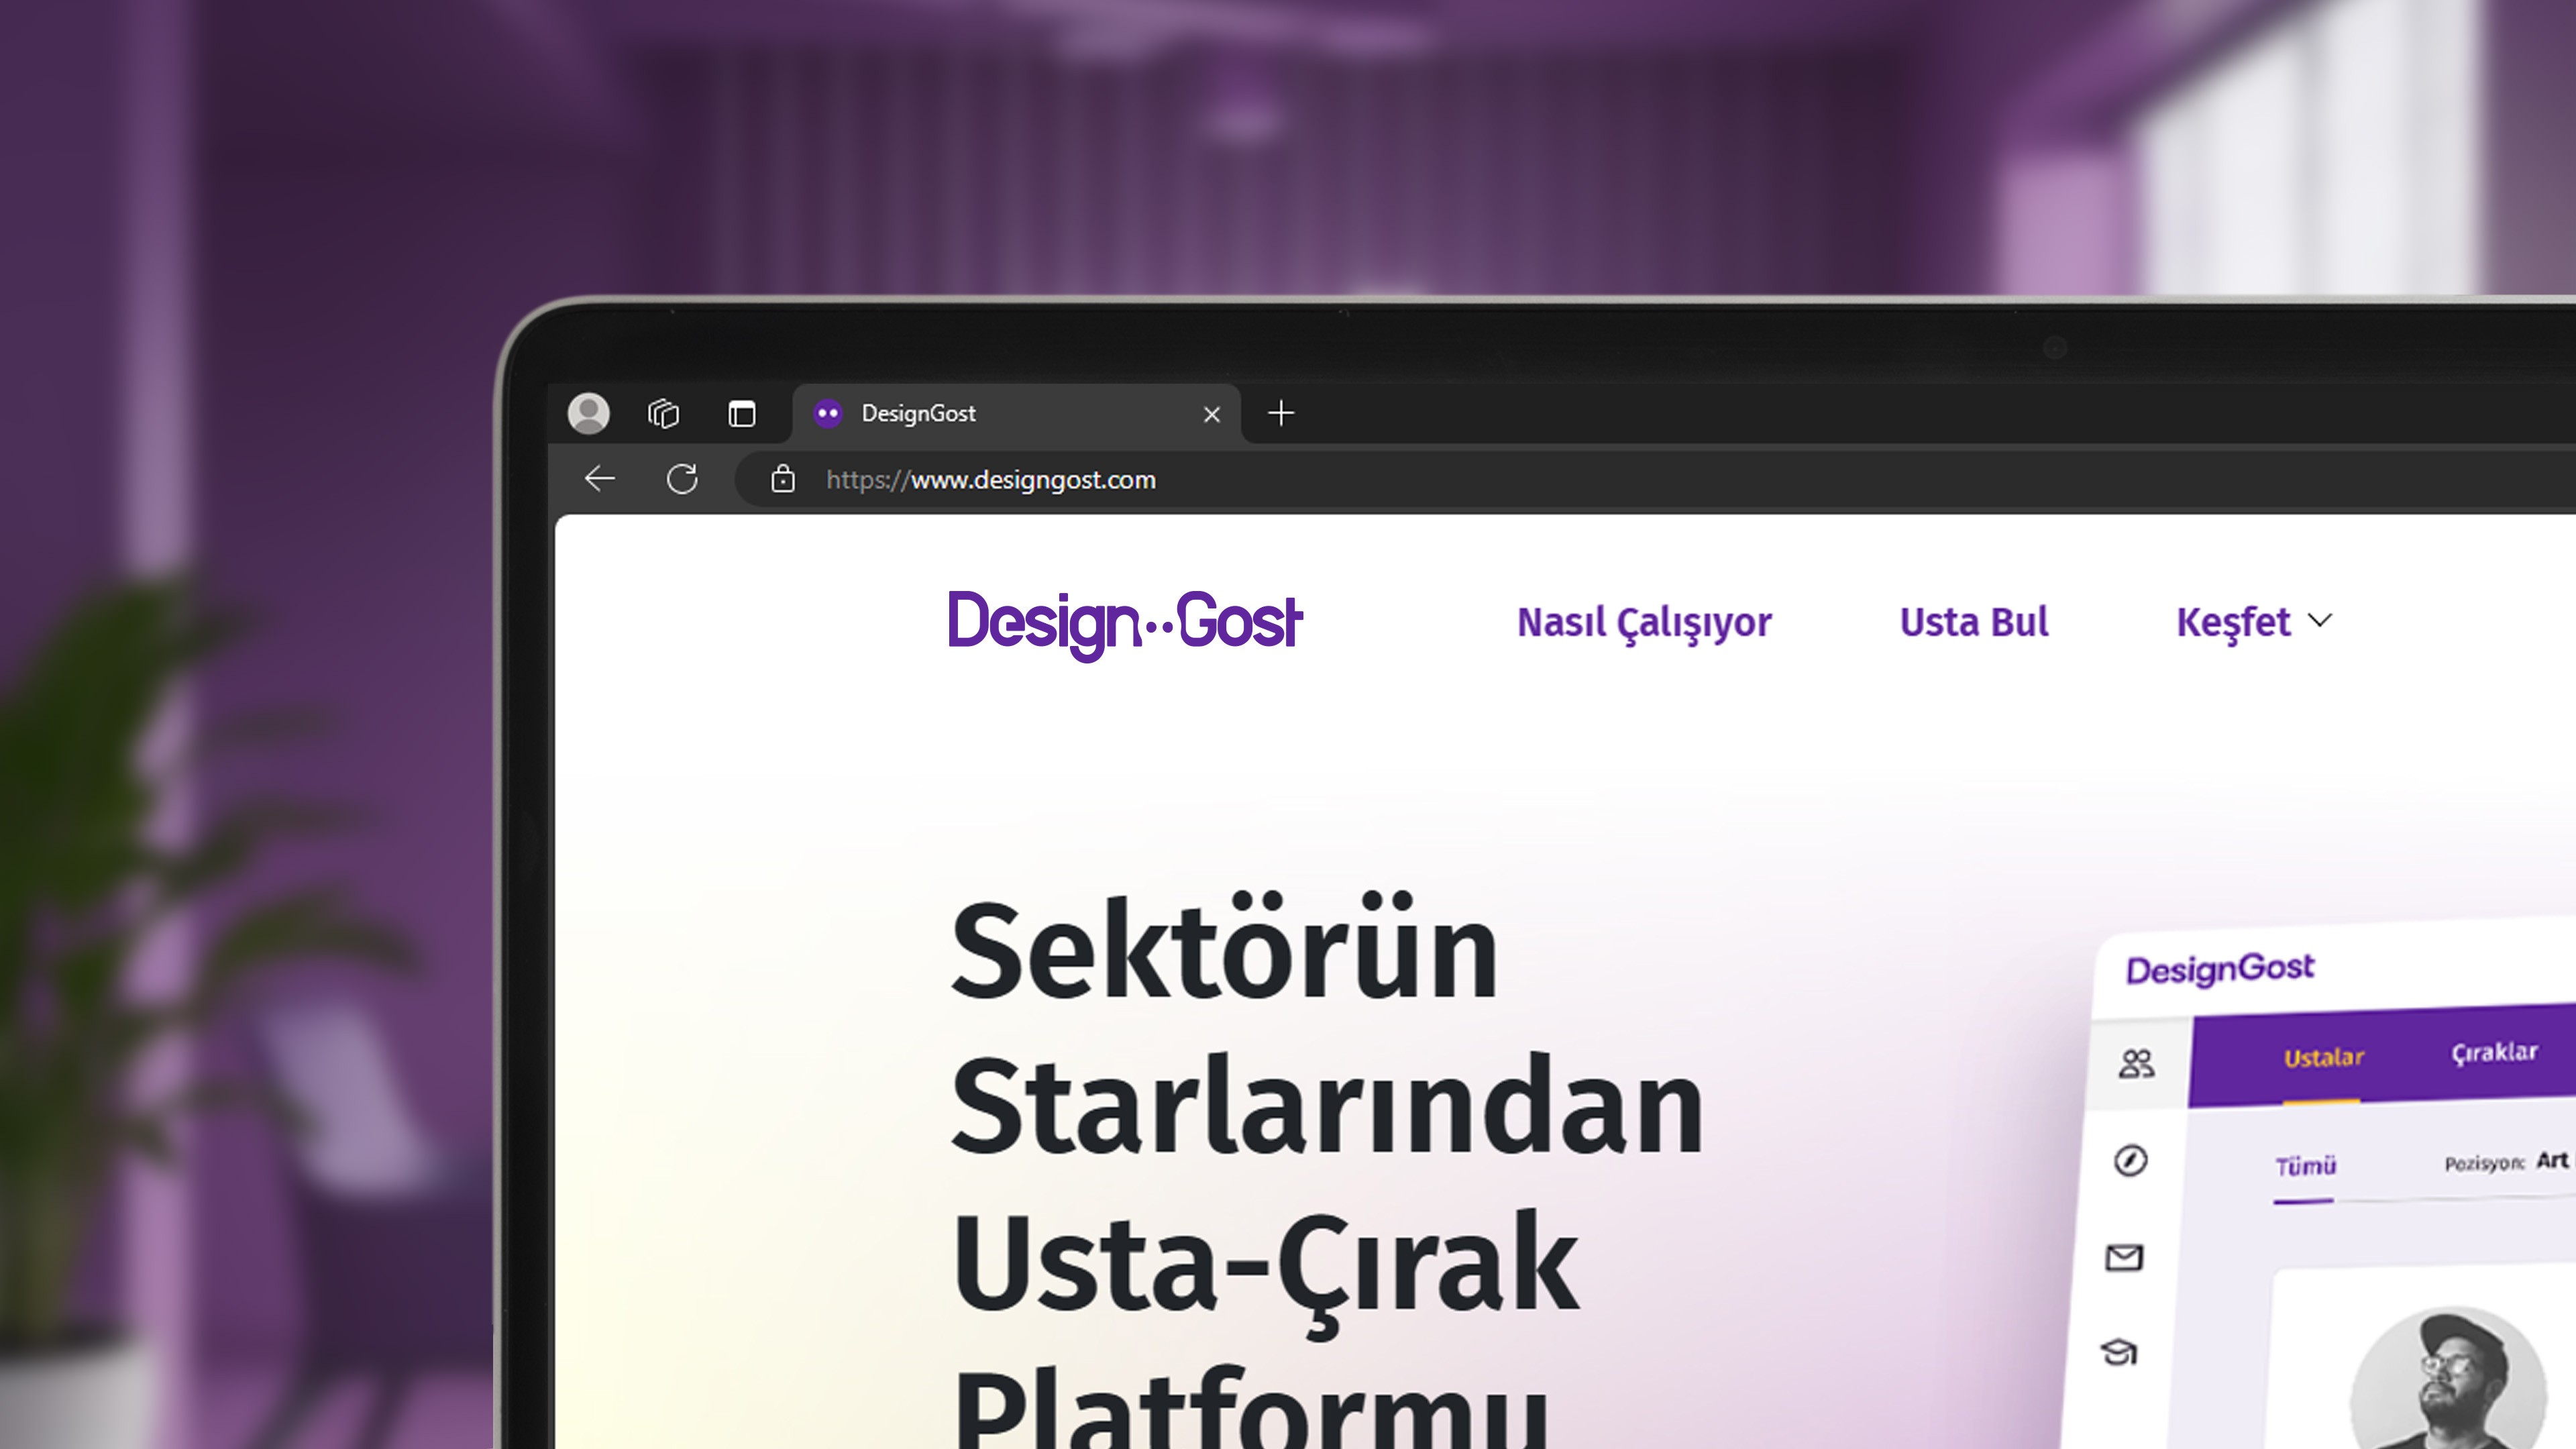Select the compass icon in preview sidebar

pyautogui.click(x=2131, y=1160)
